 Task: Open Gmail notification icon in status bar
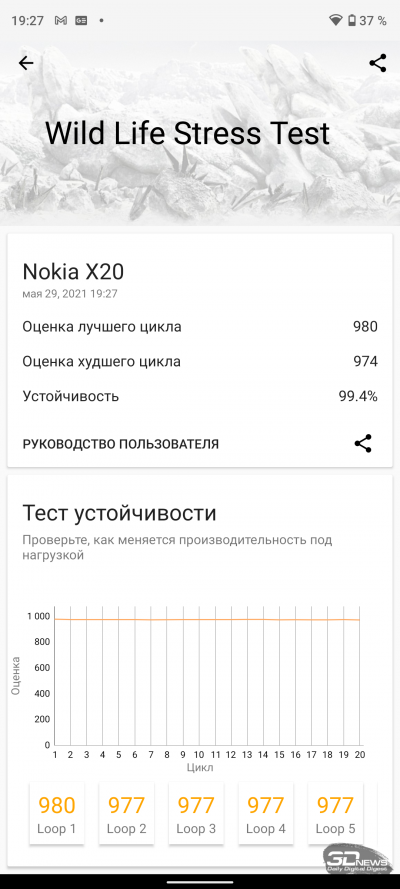(61, 21)
